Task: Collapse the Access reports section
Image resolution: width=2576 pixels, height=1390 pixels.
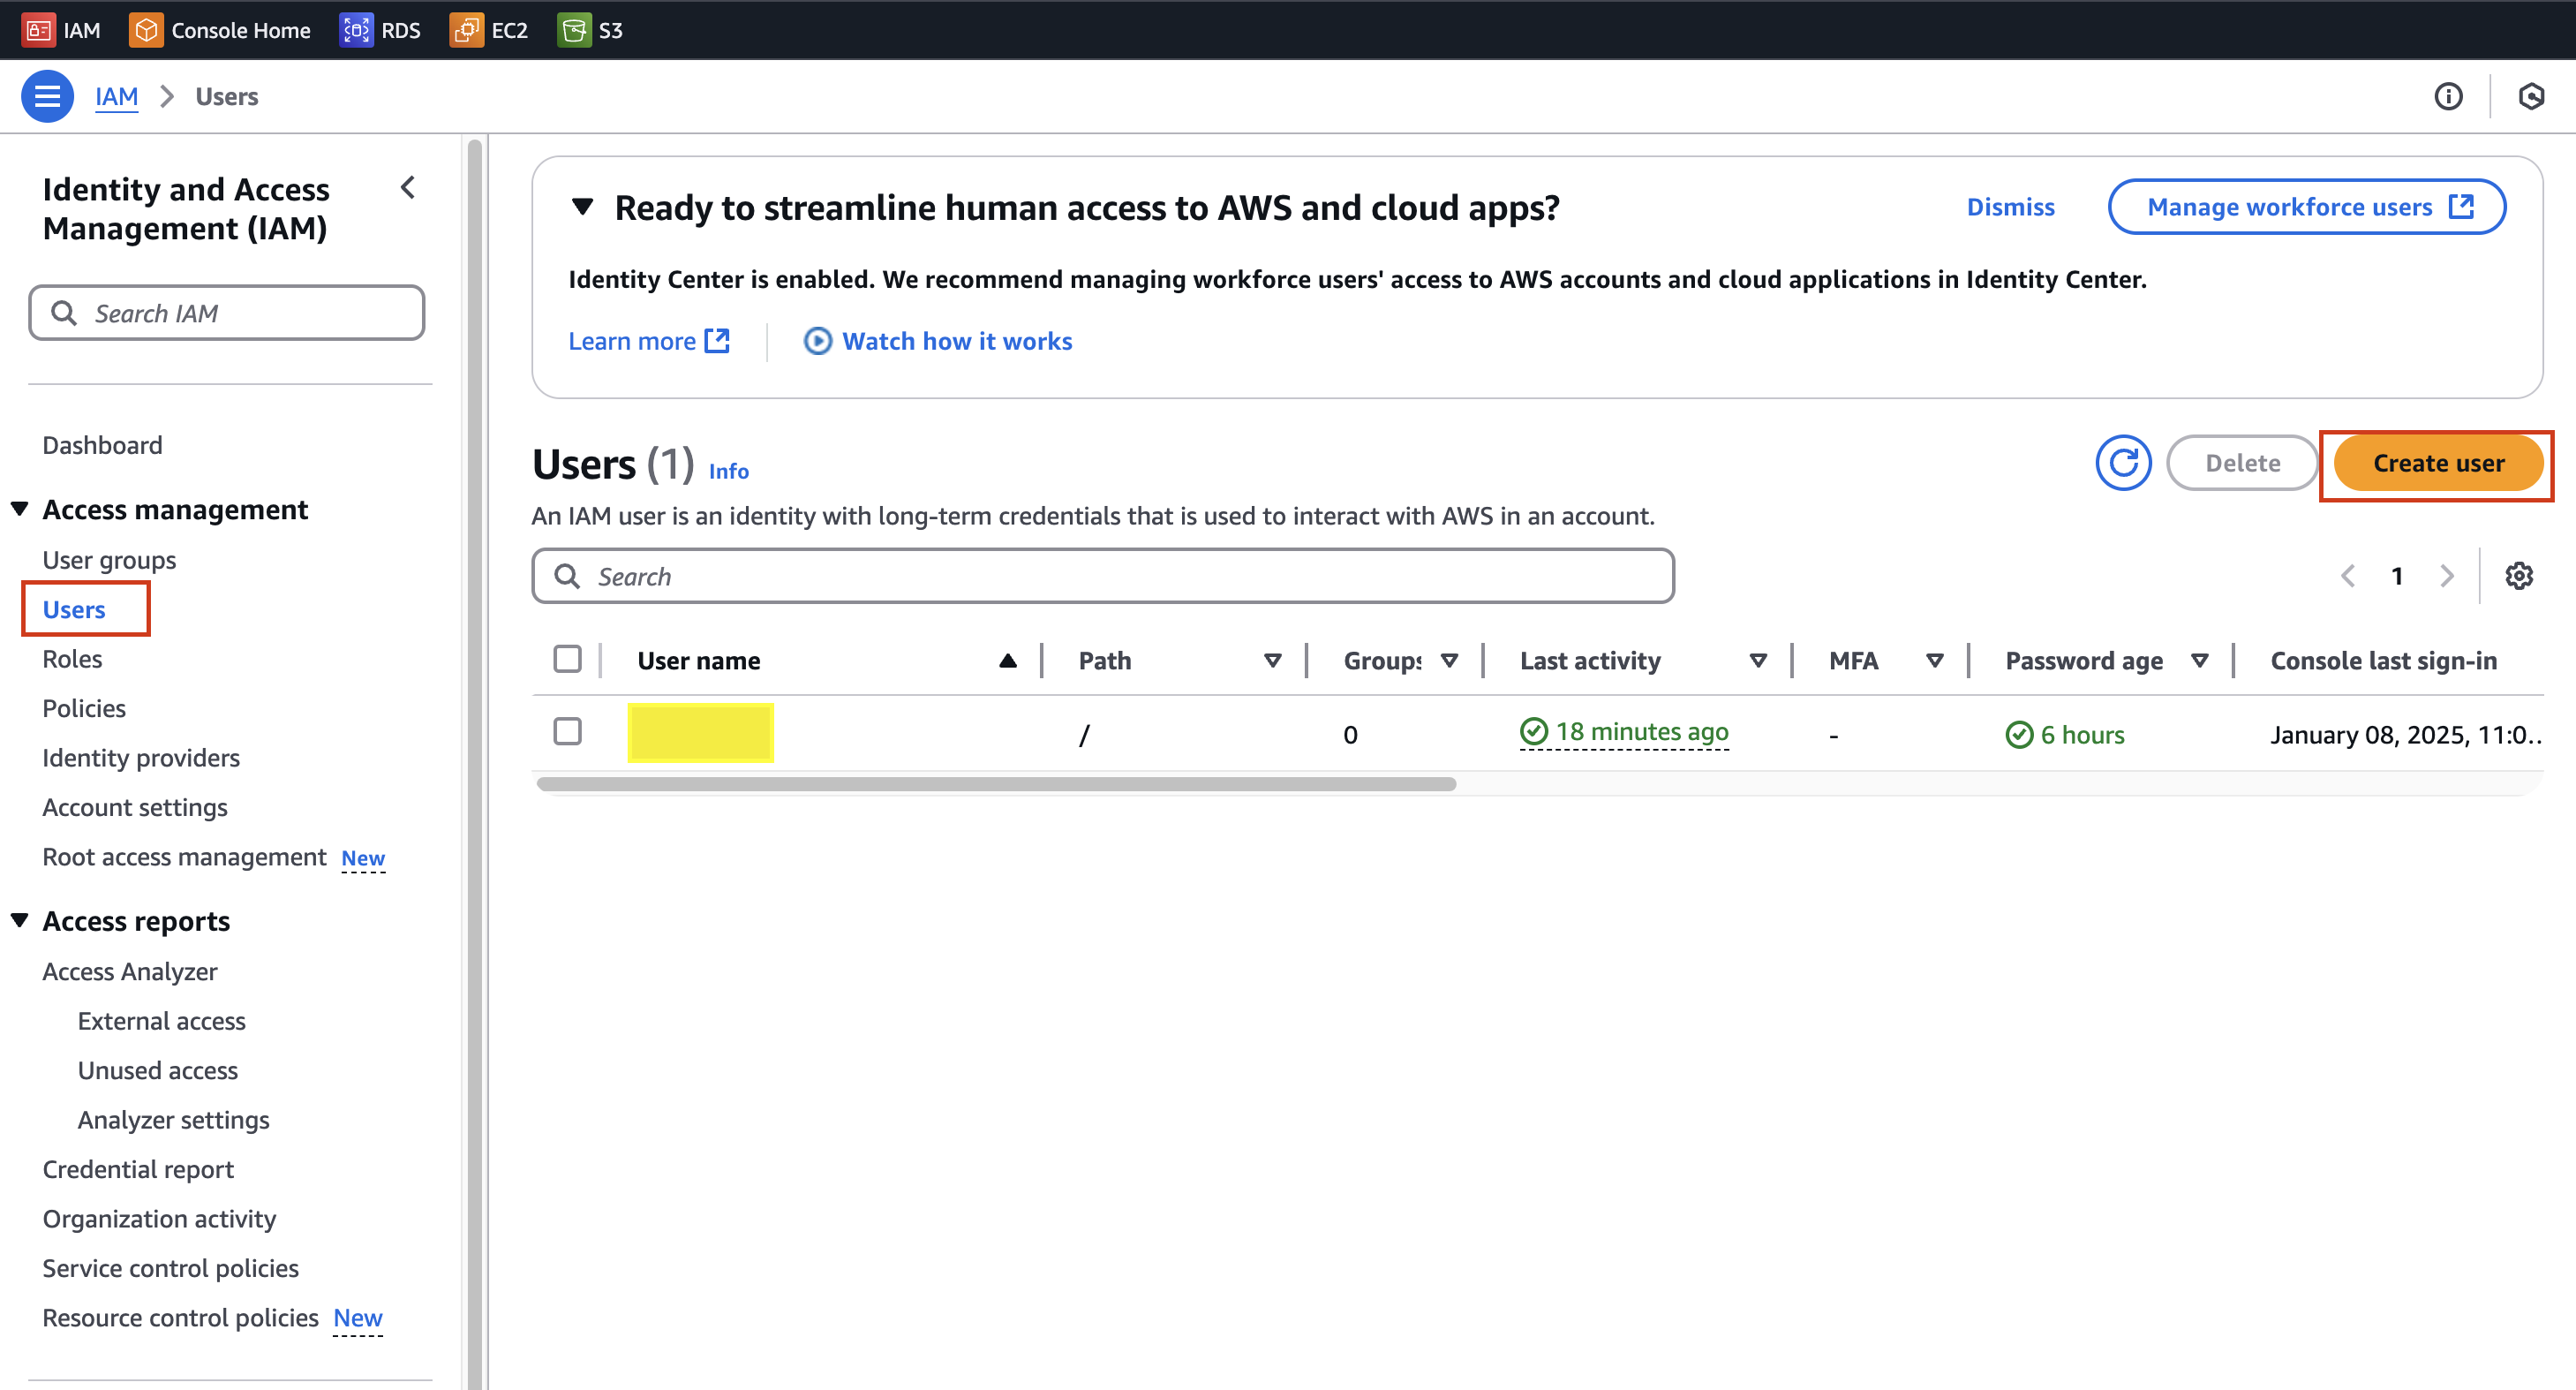Action: pos(20,920)
